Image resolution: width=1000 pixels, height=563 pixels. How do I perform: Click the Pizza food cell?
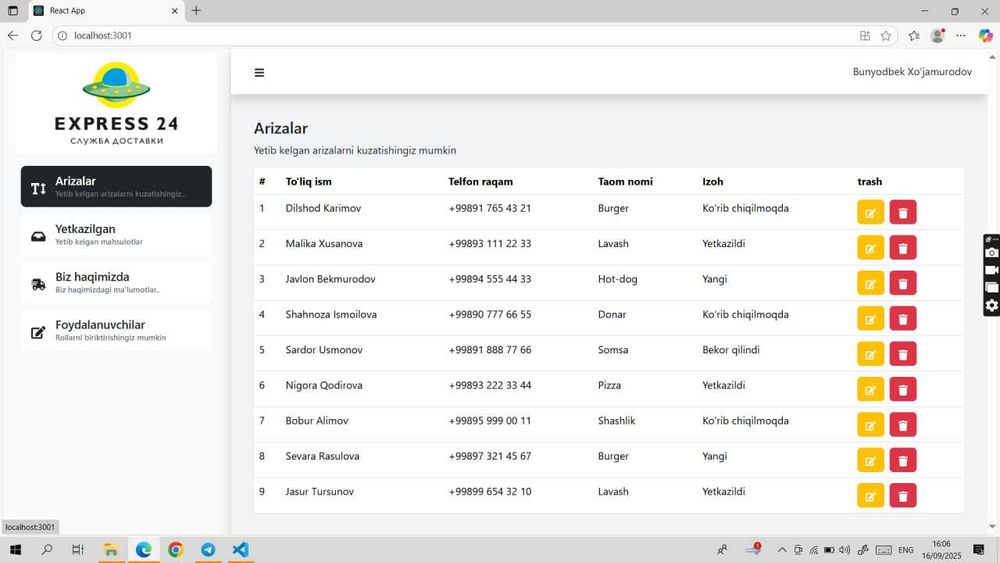coord(609,385)
